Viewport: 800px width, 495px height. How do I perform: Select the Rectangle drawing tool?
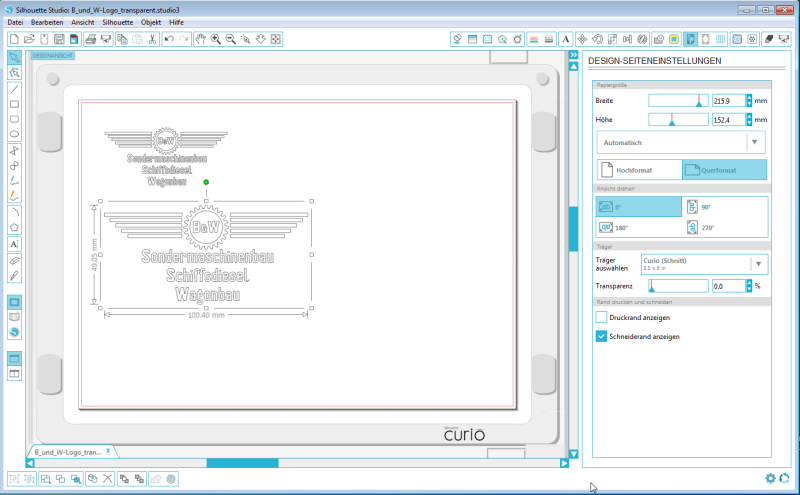point(14,104)
